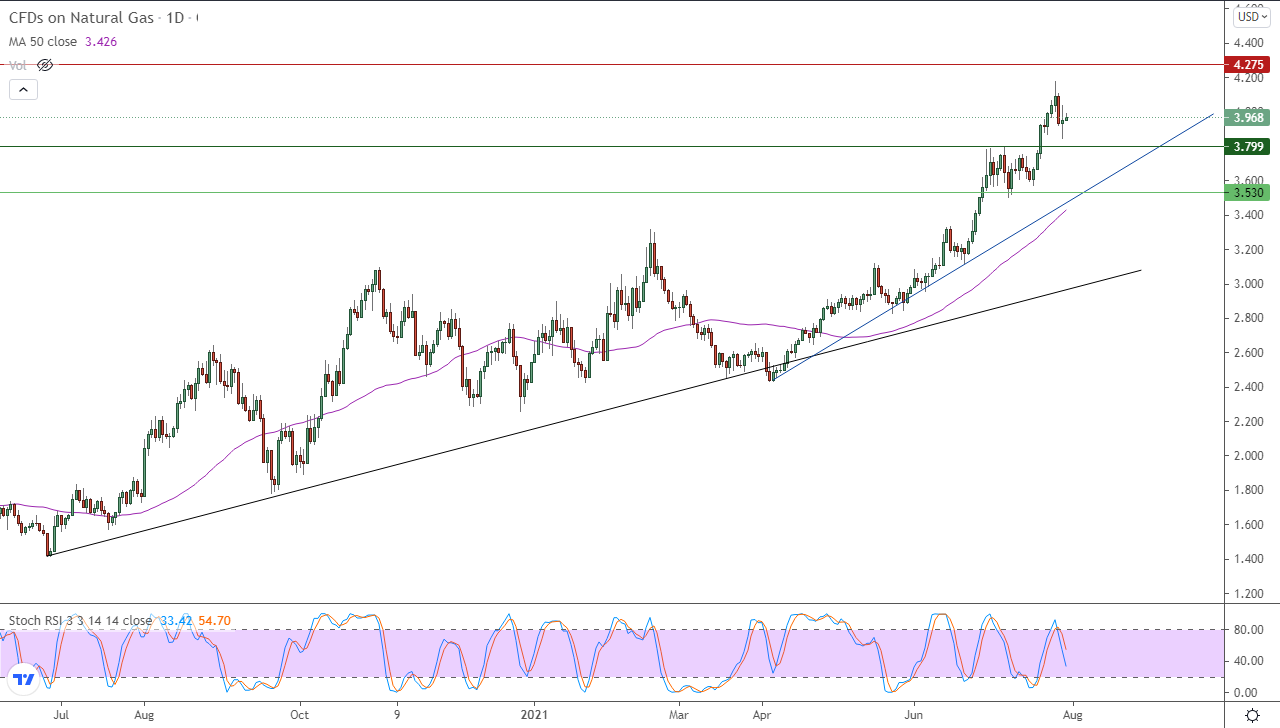Click the "Apr" label on the time axis
This screenshot has height=728, width=1280.
(763, 715)
